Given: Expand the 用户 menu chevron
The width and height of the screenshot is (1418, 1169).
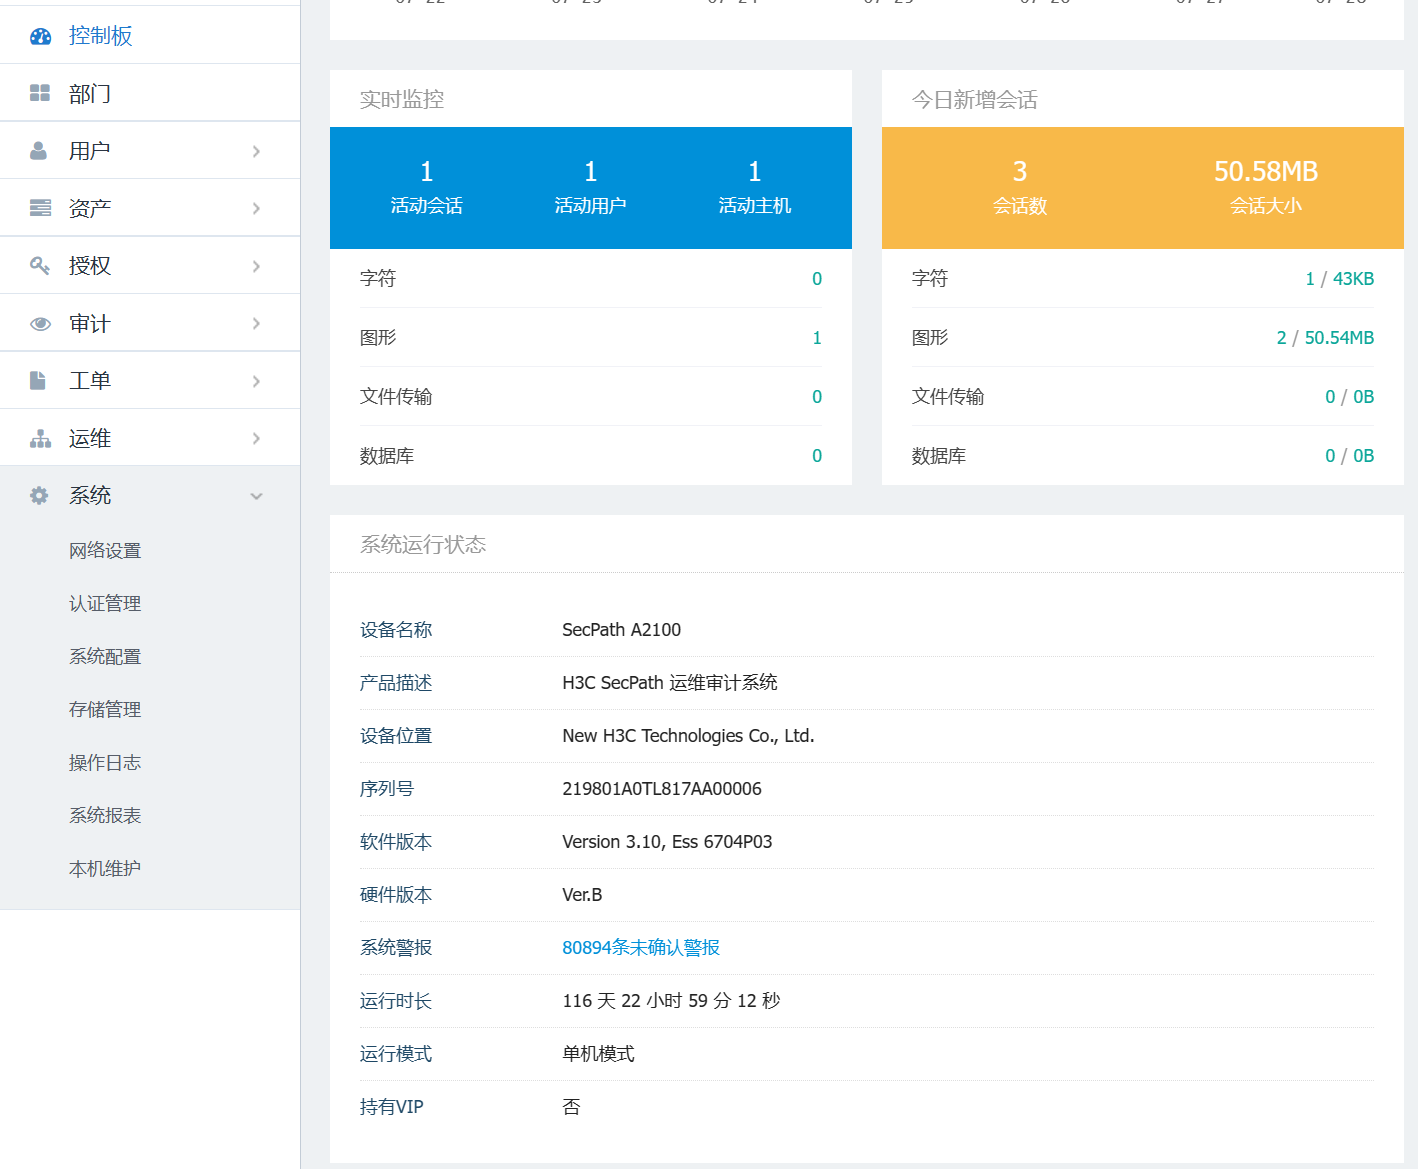Looking at the screenshot, I should [x=256, y=151].
